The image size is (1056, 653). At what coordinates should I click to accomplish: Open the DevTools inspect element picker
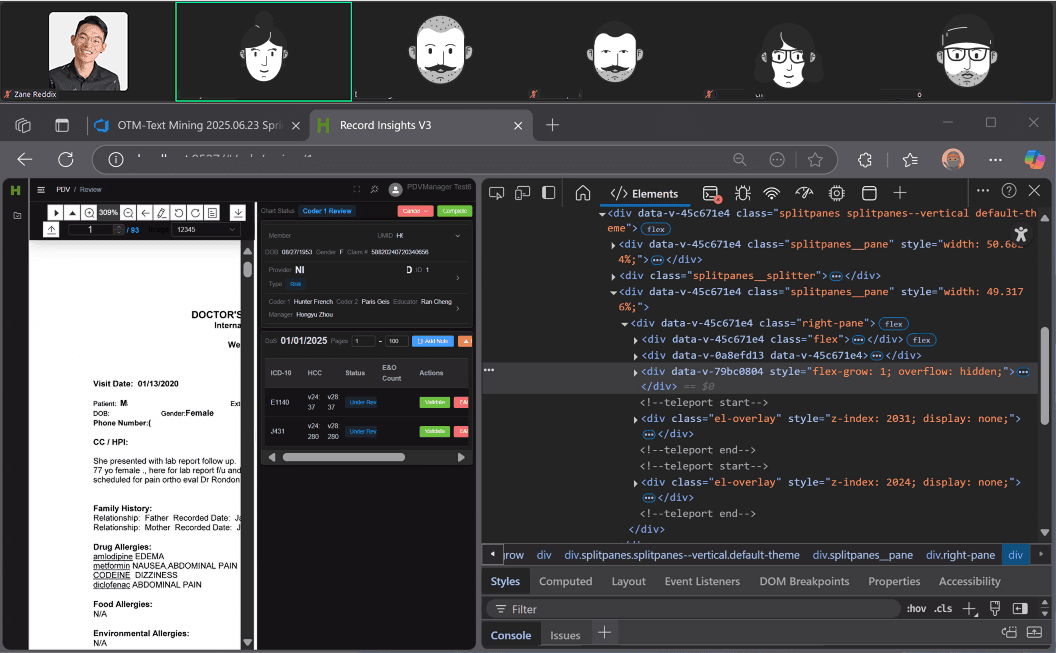[496, 193]
